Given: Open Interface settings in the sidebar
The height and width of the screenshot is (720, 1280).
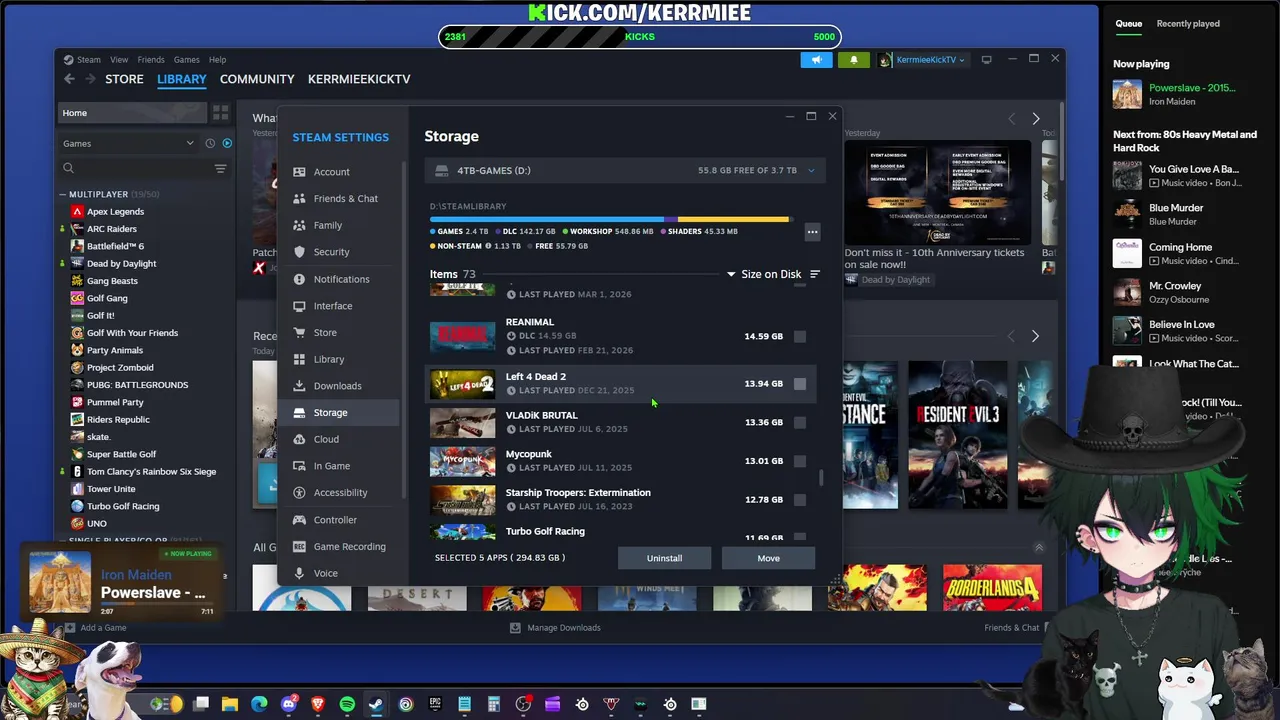Looking at the screenshot, I should (x=342, y=306).
